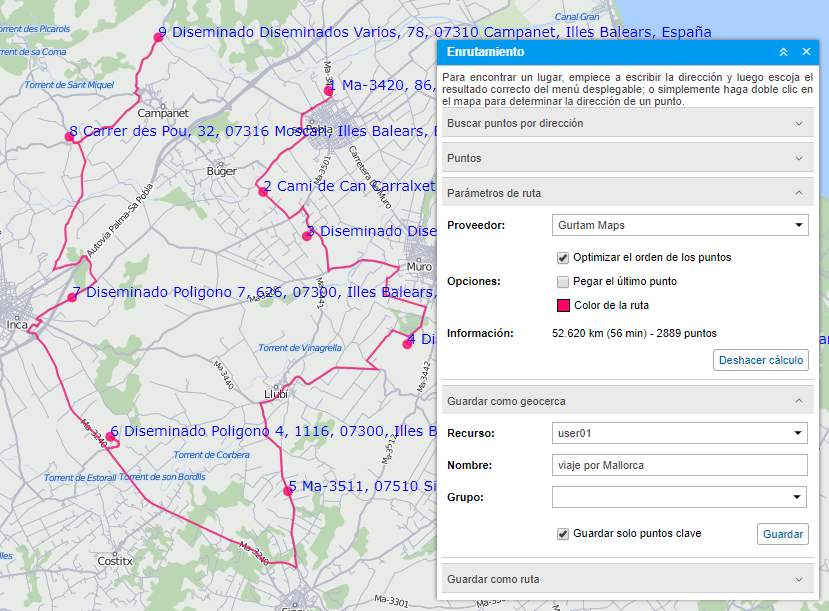The image size is (829, 611).
Task: Uncheck Guardar solo puntos clave
Action: [x=563, y=534]
